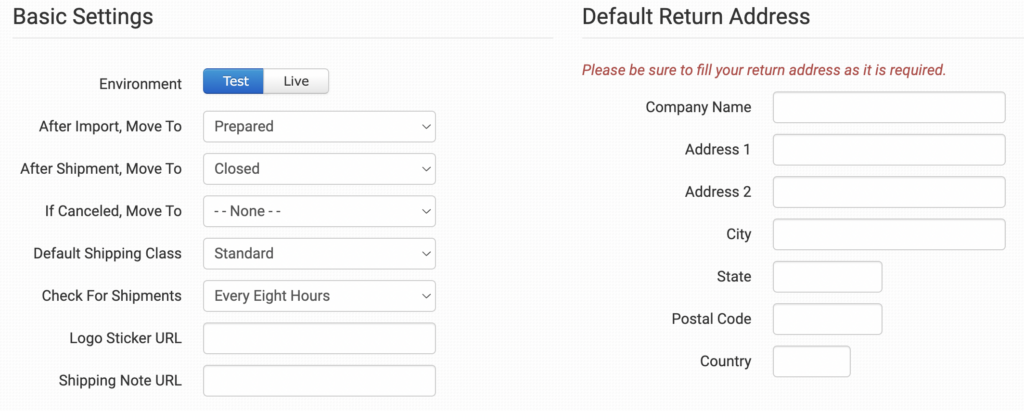
Task: Click the chevron arrow on Closed dropdown
Action: (x=426, y=169)
